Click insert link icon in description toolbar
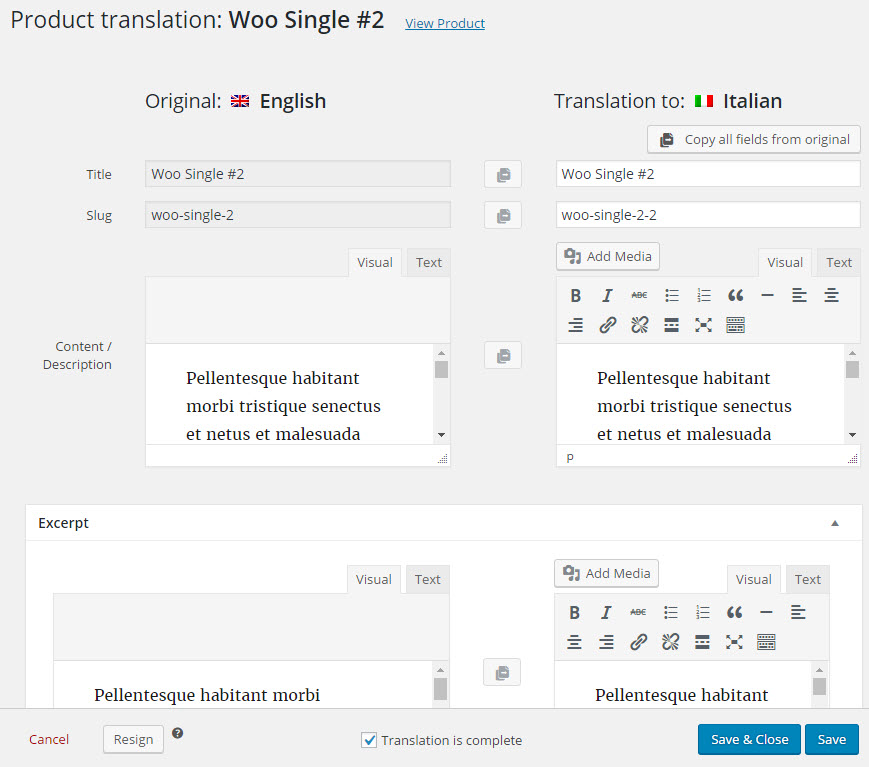Viewport: 869px width, 767px height. click(x=607, y=325)
